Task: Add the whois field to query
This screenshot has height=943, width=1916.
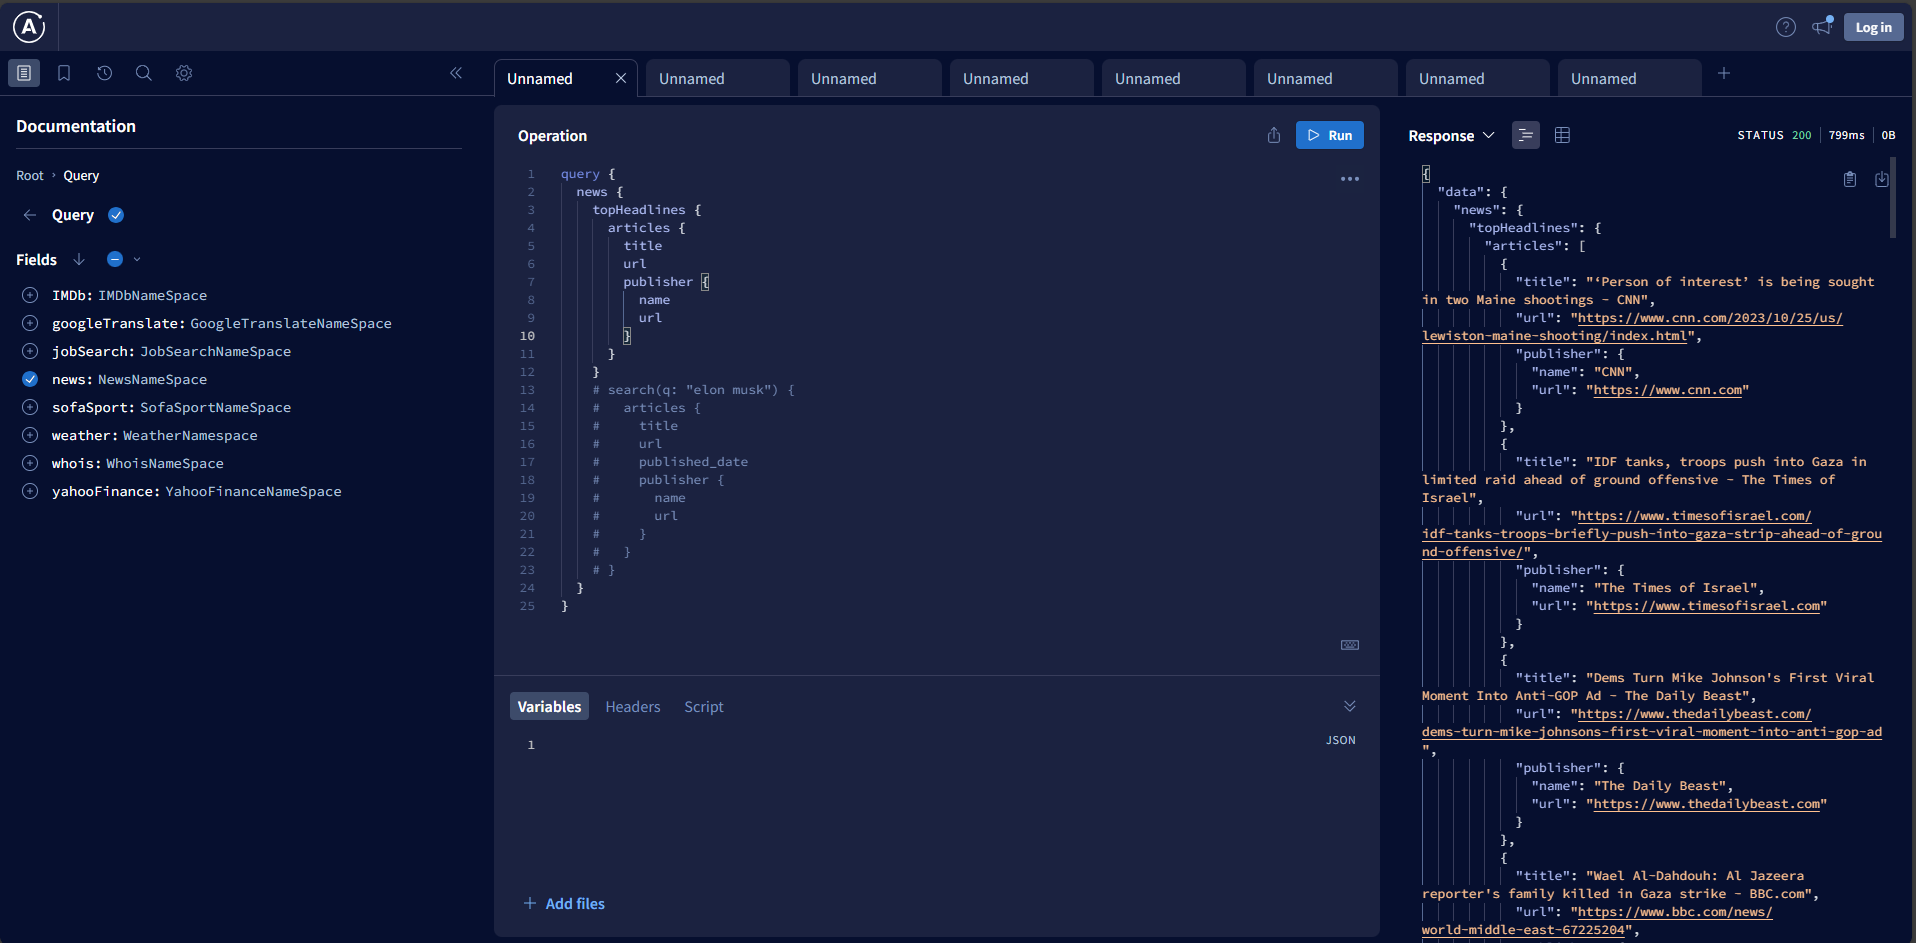Action: (30, 463)
